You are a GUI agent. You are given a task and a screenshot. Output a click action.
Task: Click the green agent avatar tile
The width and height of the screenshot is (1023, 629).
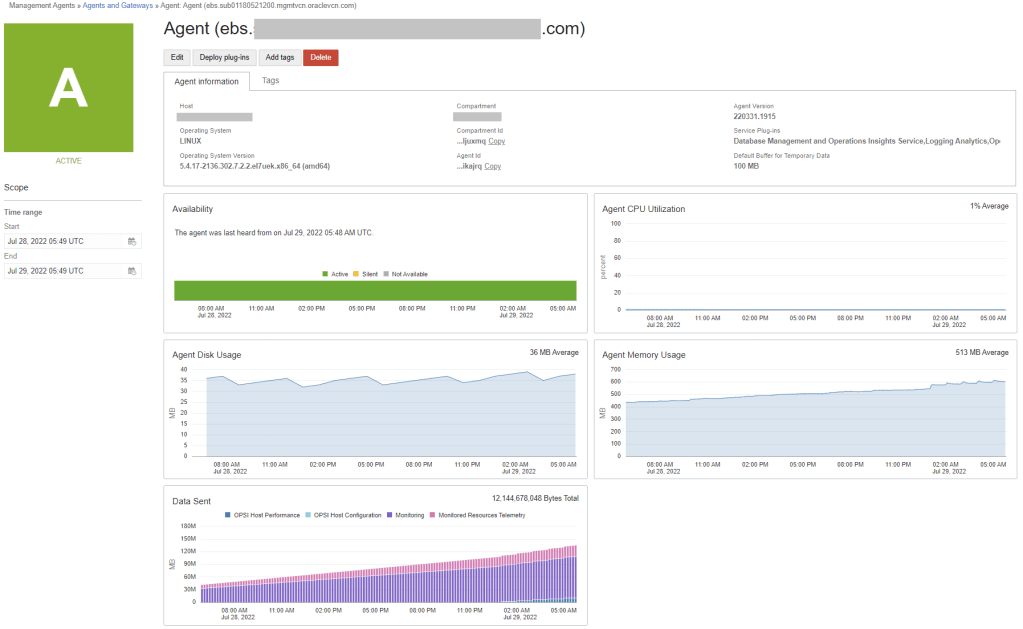pyautogui.click(x=68, y=88)
